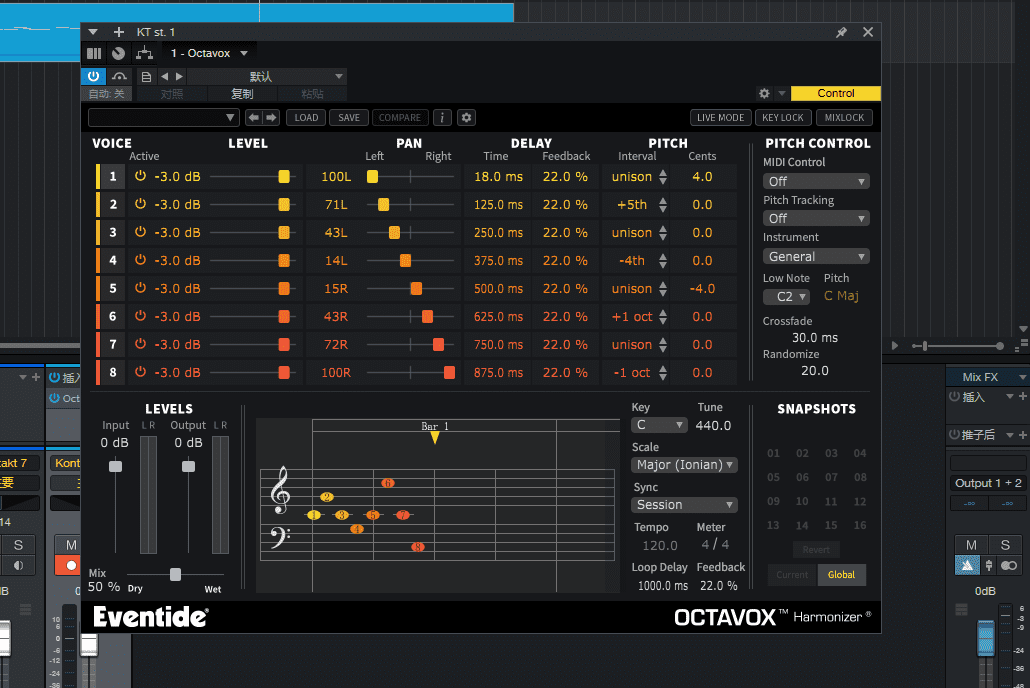Screen dimensions: 1030x688
Task: Open the Pitch Tracking dropdown
Action: [816, 218]
